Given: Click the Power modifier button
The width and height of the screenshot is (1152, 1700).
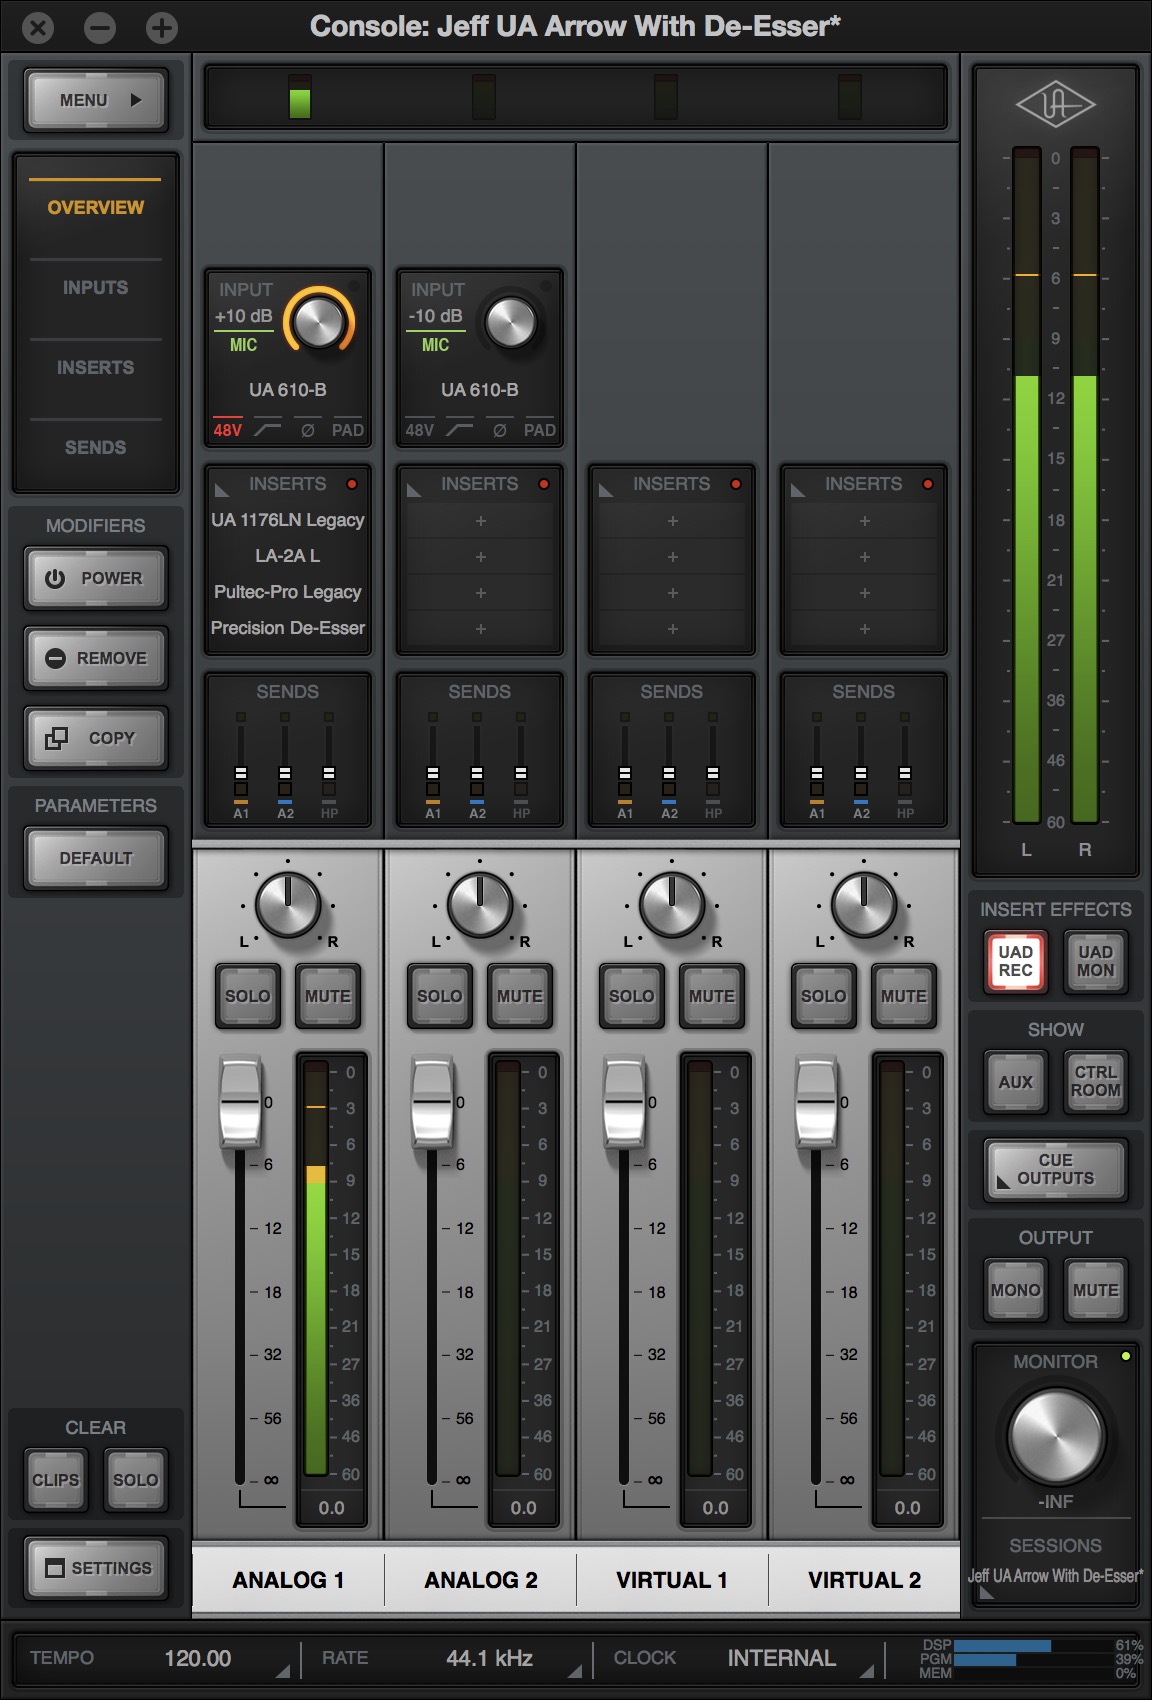Looking at the screenshot, I should tap(96, 578).
